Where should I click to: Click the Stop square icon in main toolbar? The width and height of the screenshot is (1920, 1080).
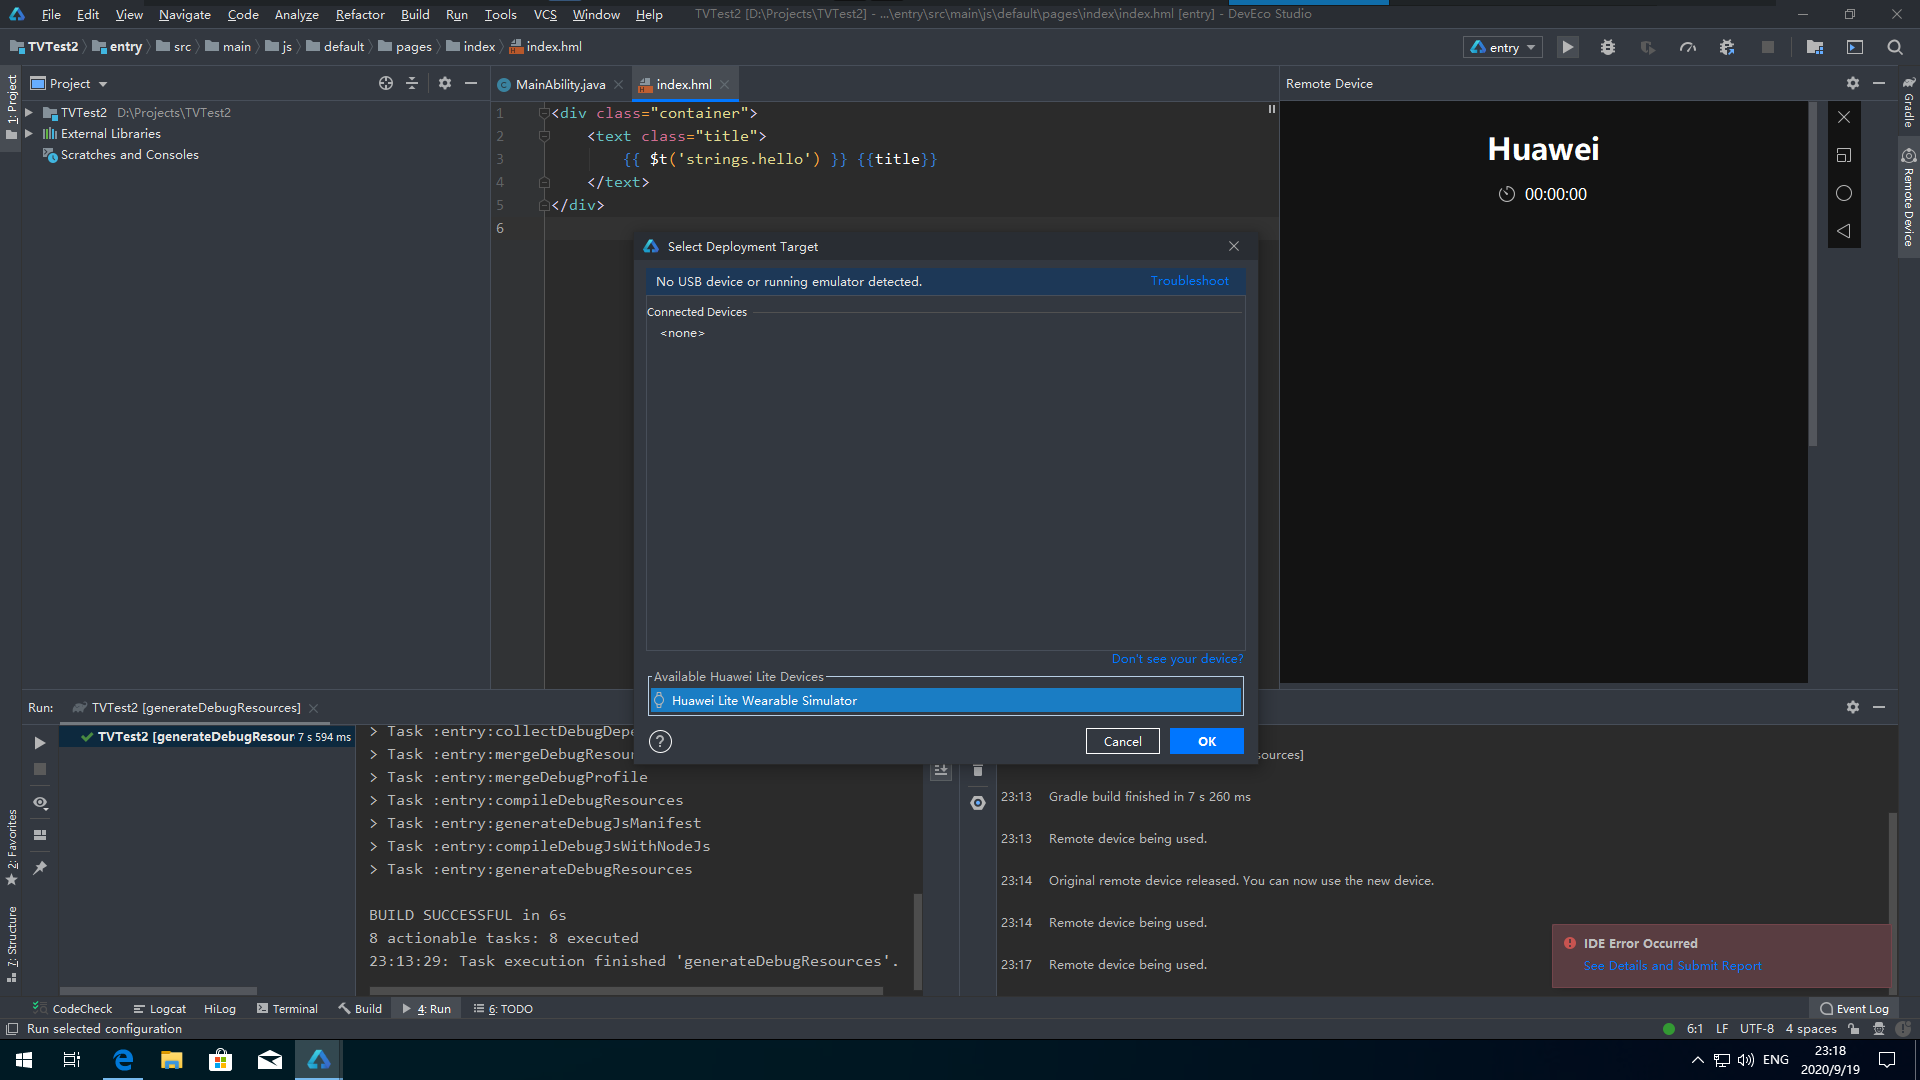coord(1768,47)
